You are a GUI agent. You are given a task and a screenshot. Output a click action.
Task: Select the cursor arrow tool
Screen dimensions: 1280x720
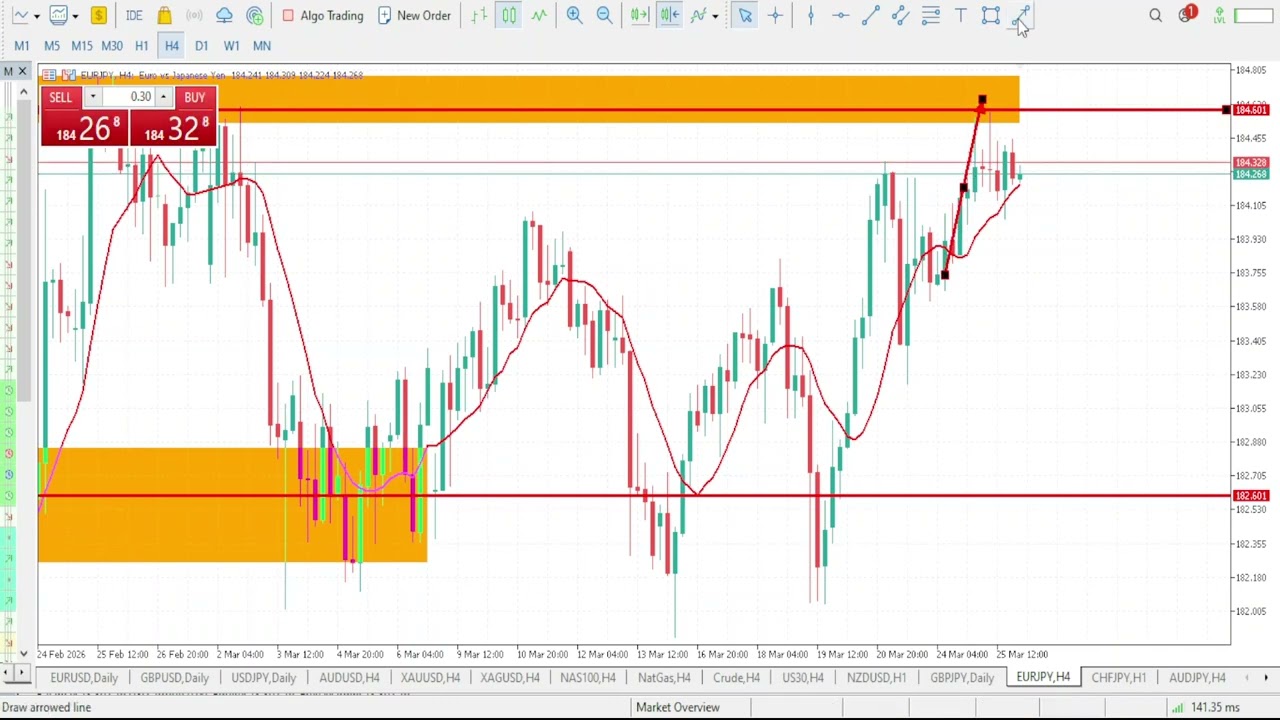[x=745, y=15]
